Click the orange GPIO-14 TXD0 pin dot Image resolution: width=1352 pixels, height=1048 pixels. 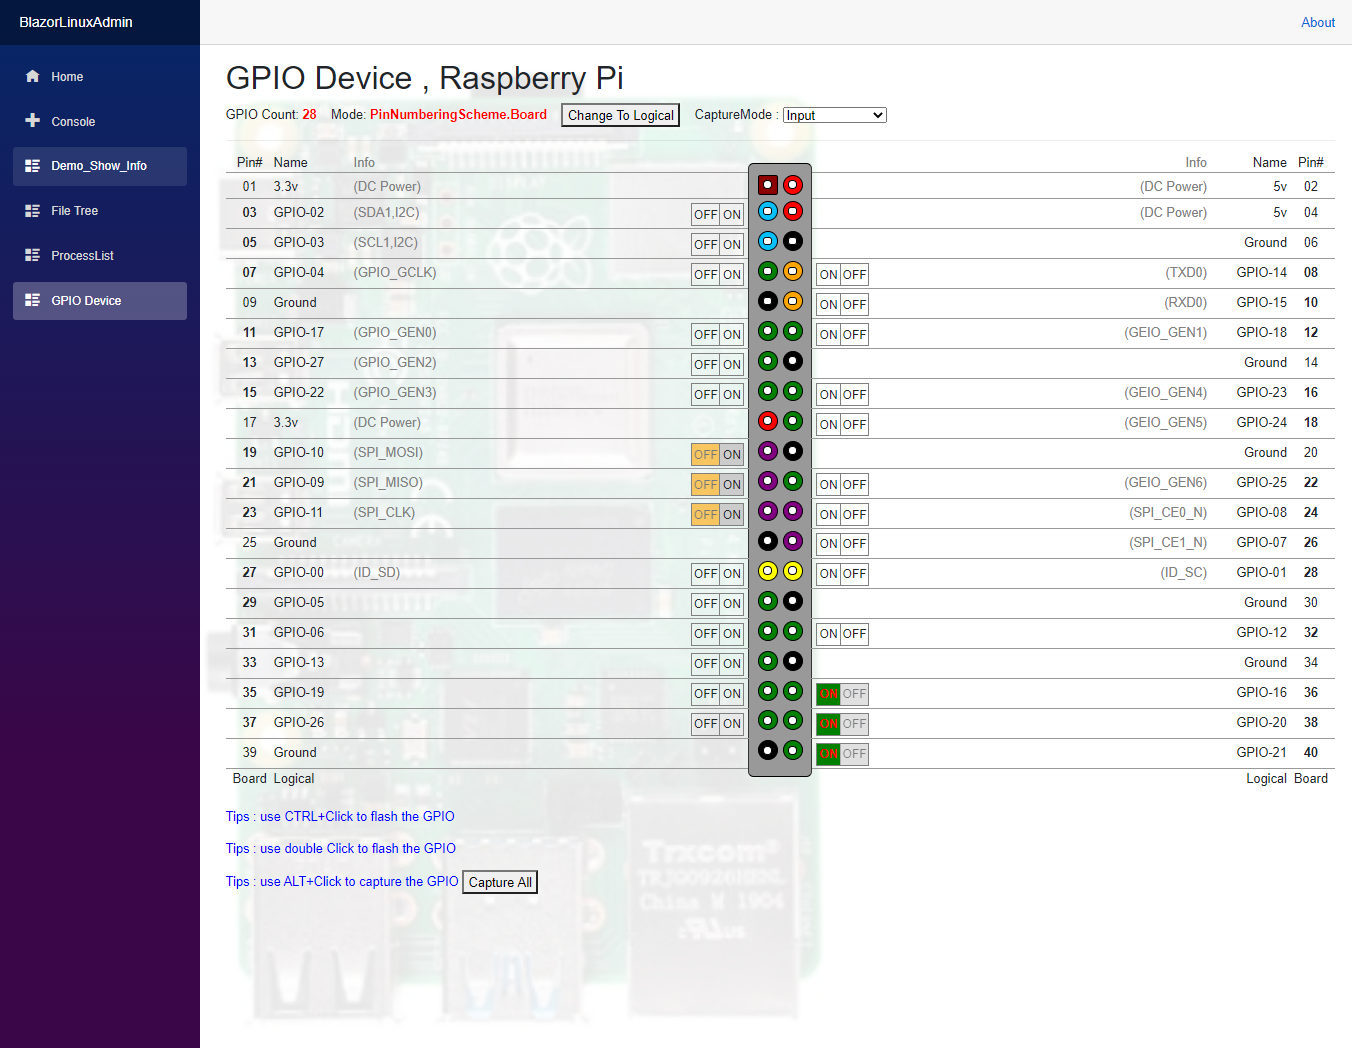point(792,271)
